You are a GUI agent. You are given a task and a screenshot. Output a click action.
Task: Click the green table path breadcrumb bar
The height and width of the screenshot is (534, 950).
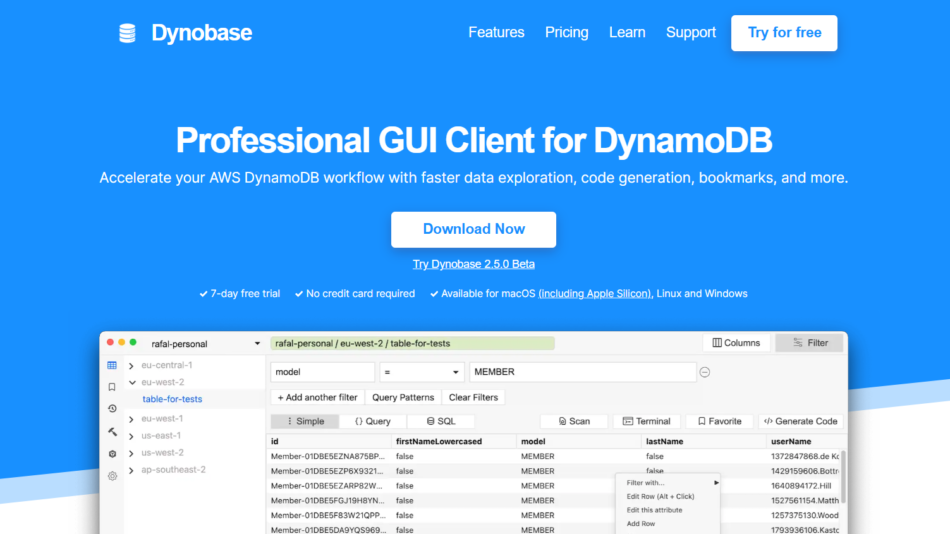coord(412,344)
